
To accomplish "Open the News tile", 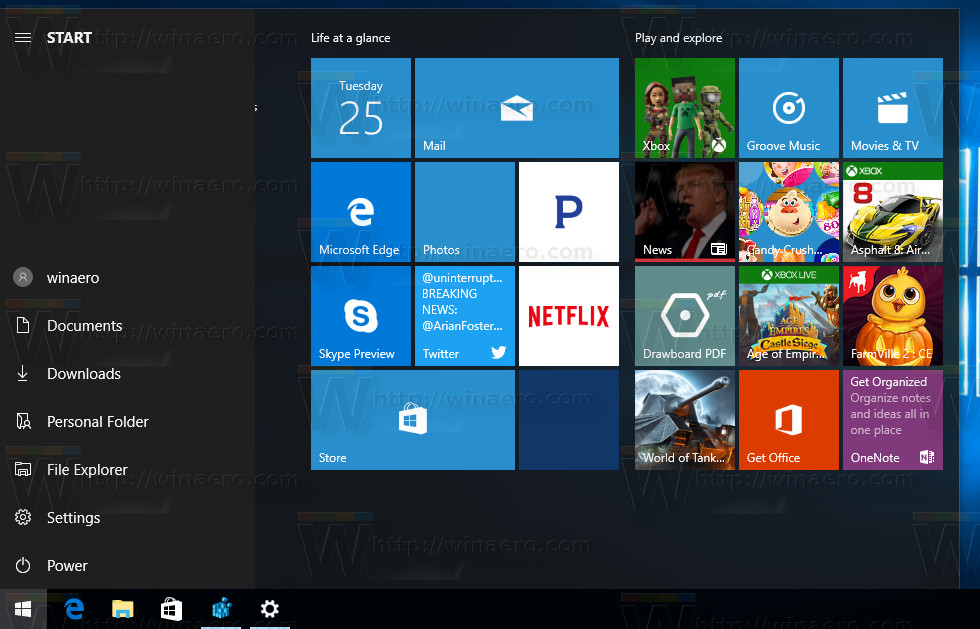I will 684,211.
